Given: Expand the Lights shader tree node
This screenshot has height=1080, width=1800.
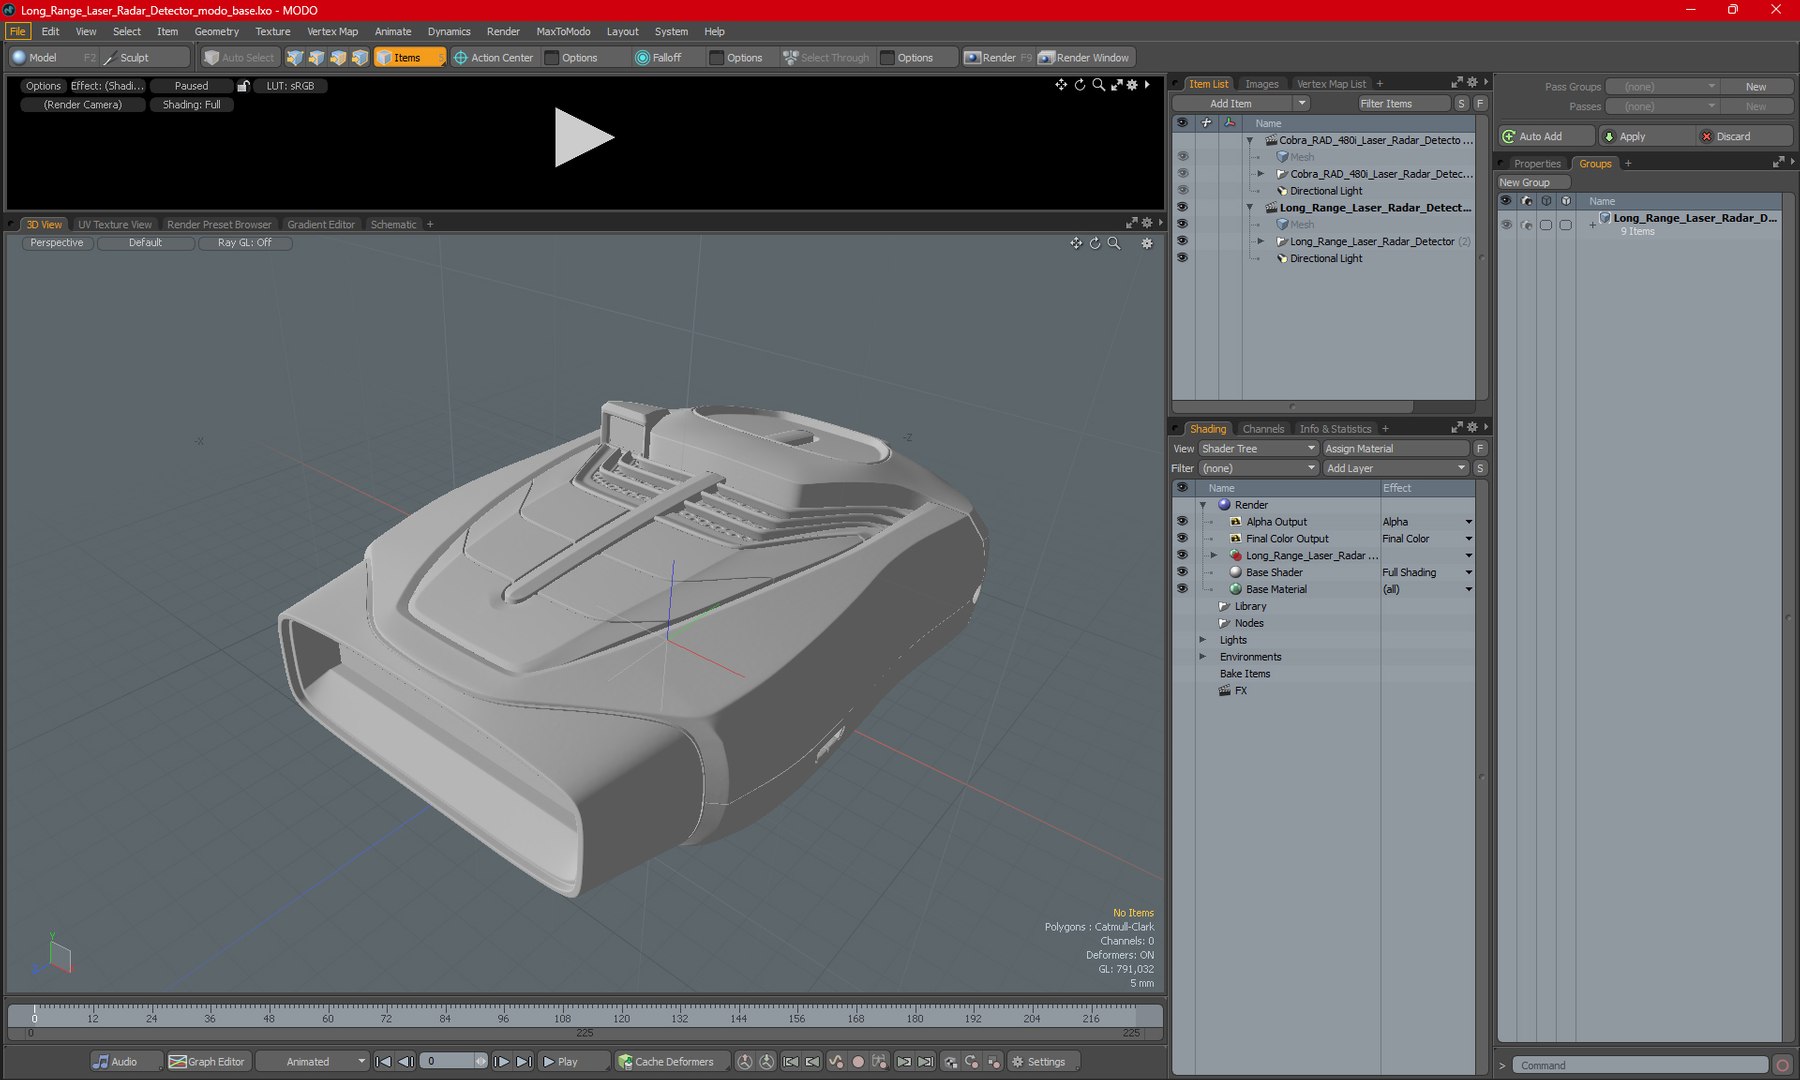Looking at the screenshot, I should [1203, 641].
